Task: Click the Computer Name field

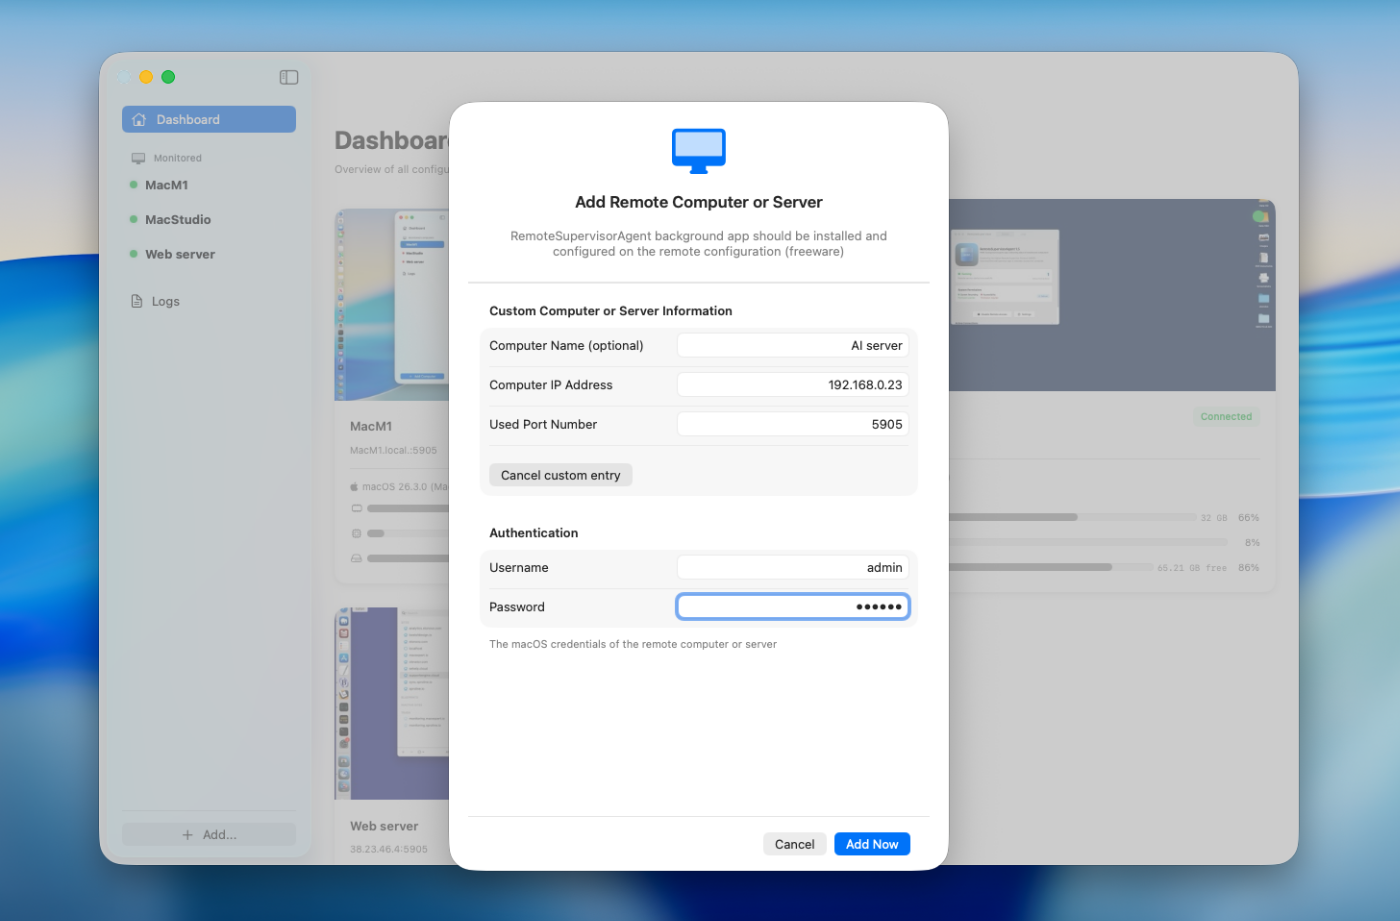Action: click(792, 345)
